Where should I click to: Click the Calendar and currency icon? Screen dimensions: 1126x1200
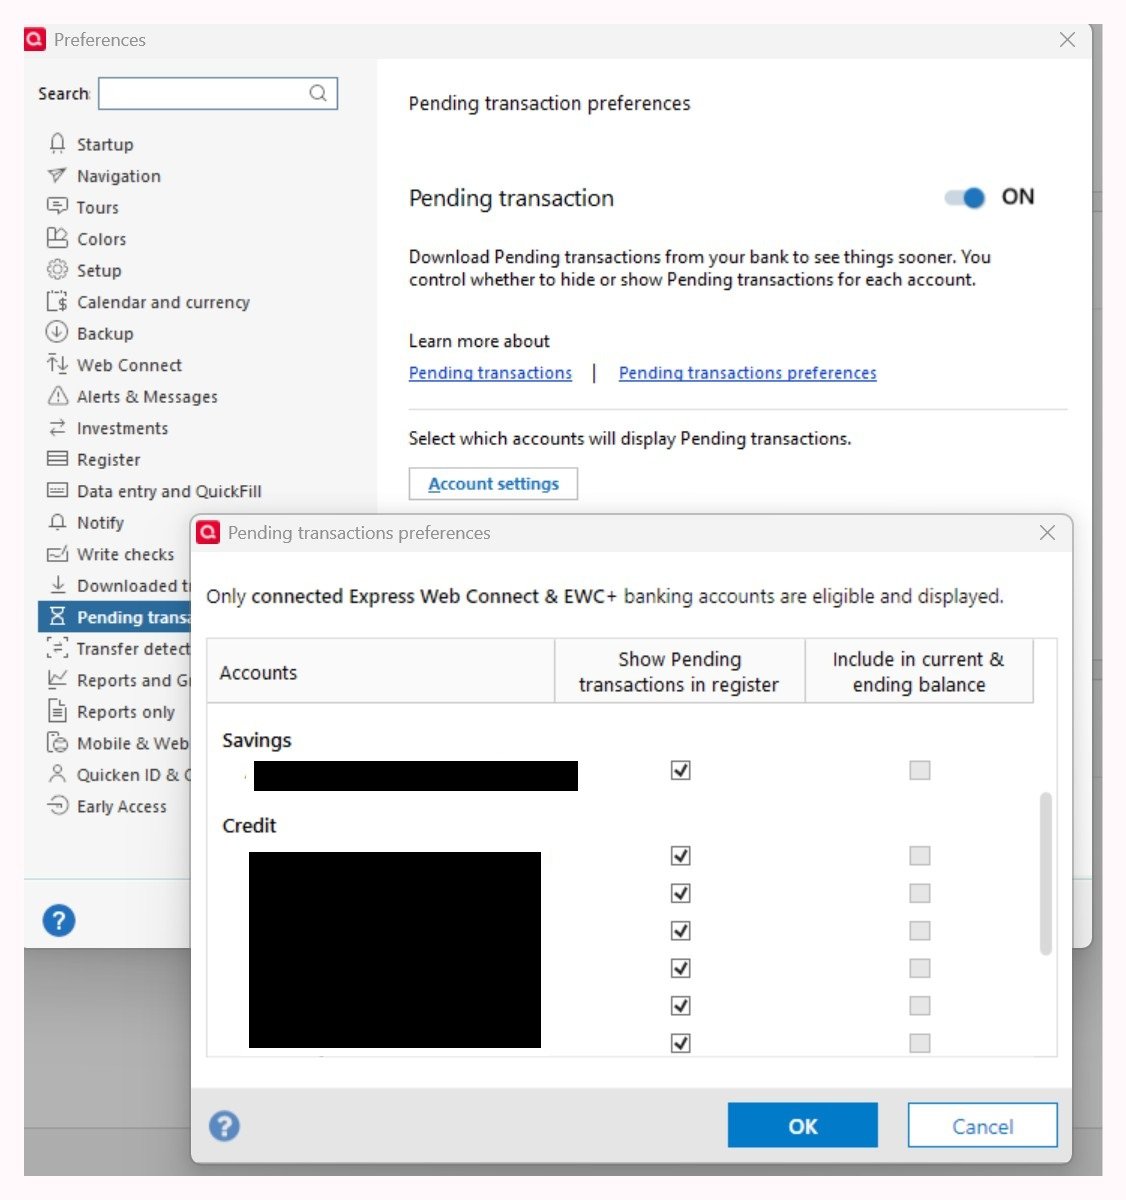pos(57,301)
